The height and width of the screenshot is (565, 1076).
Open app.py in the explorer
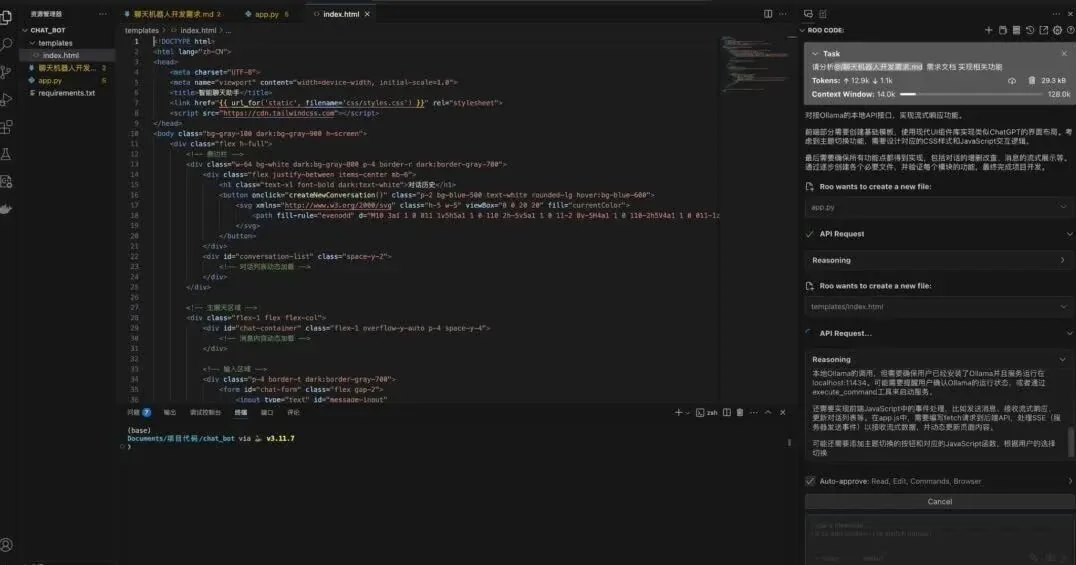49,80
